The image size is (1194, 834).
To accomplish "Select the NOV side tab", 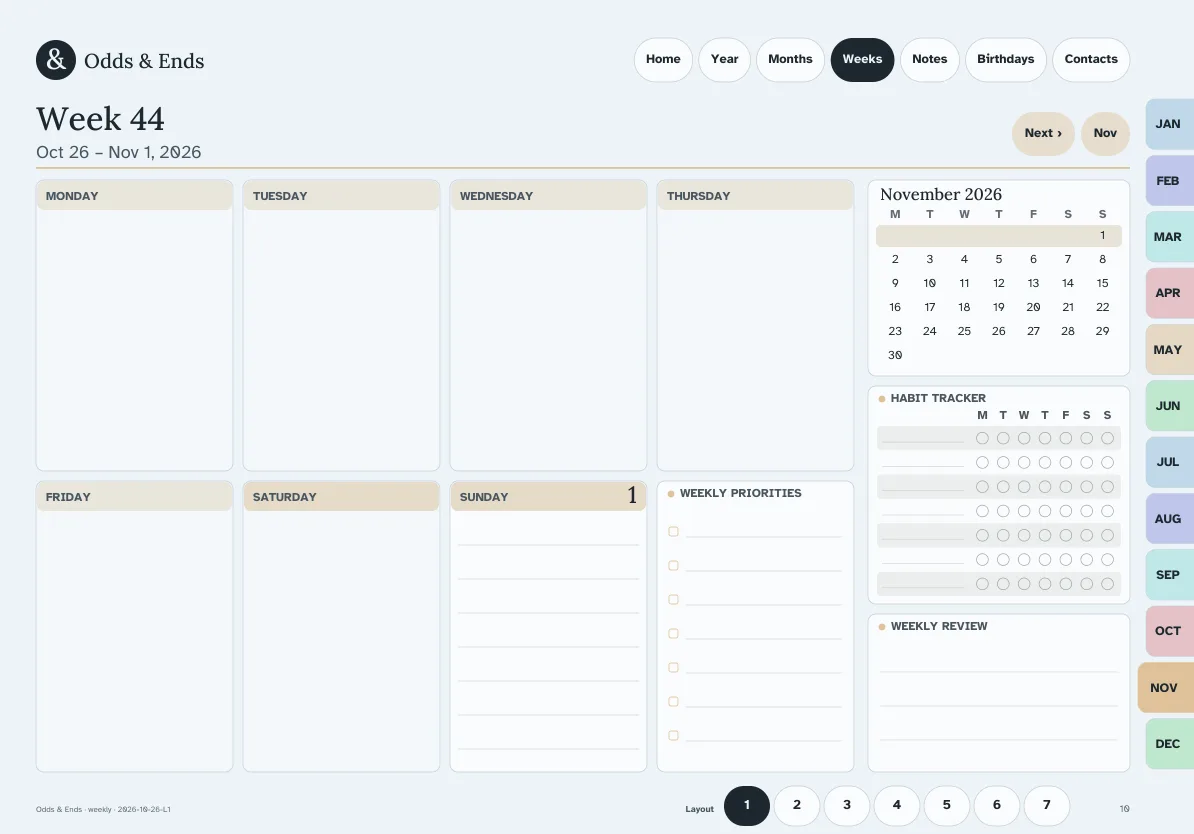I will click(1165, 688).
